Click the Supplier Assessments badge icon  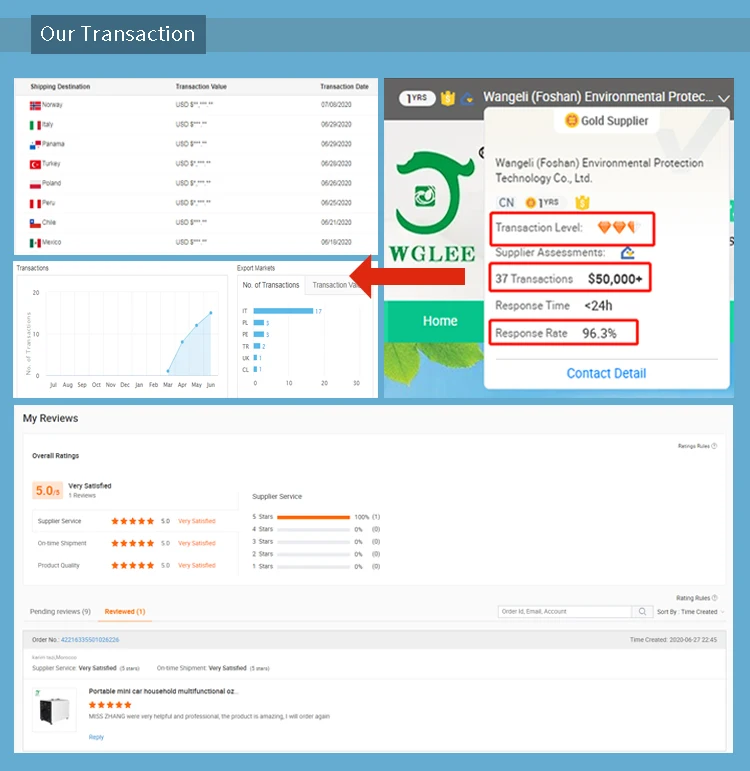point(628,253)
